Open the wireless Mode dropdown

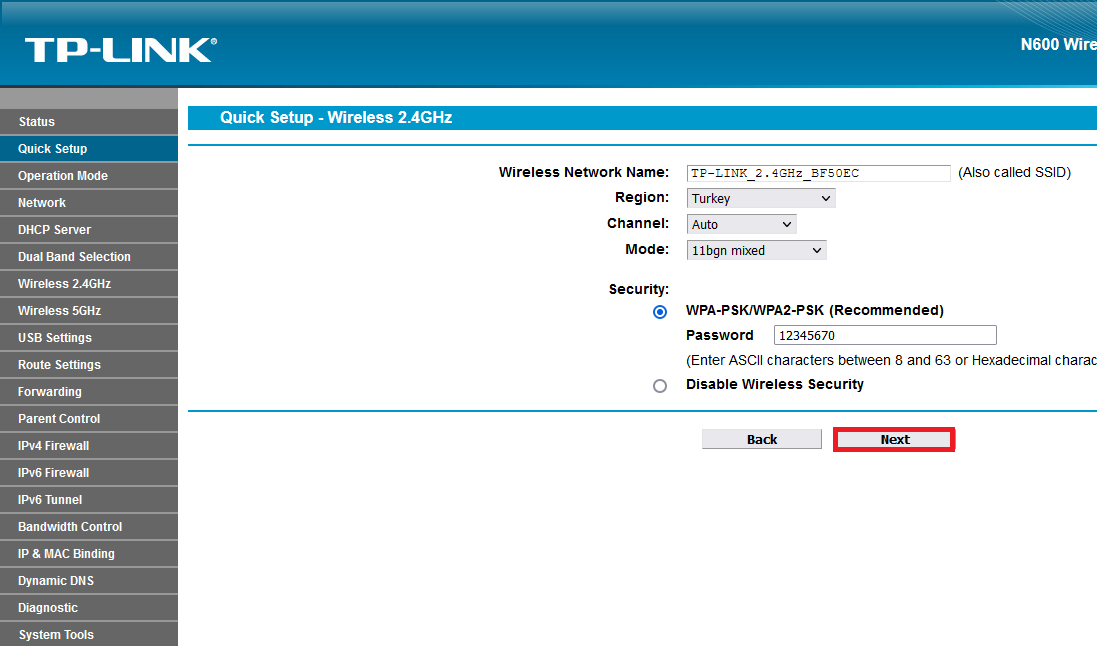coord(755,249)
